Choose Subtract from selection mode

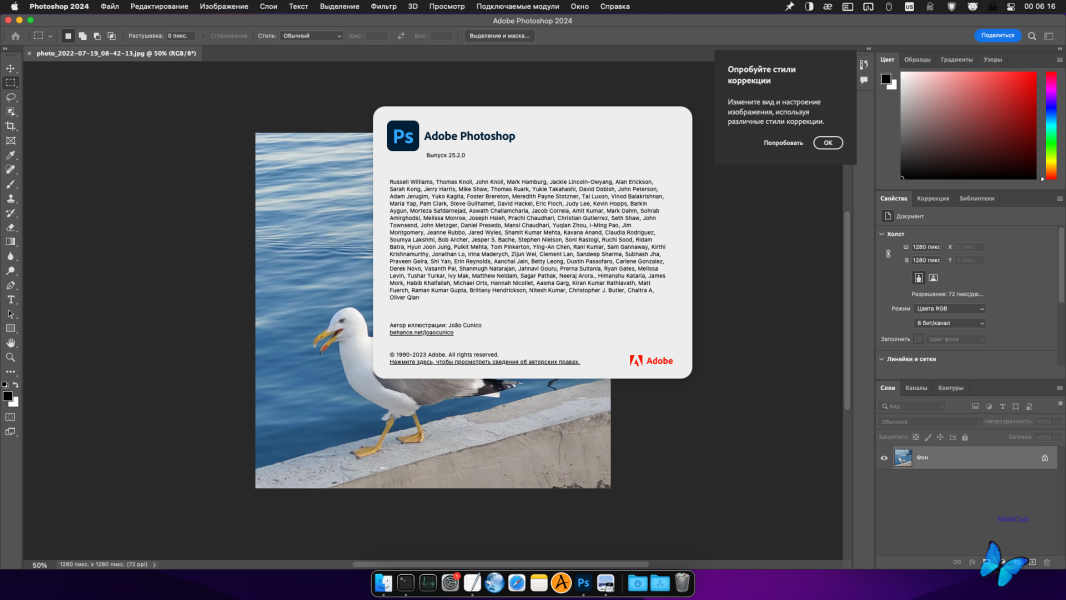click(97, 36)
